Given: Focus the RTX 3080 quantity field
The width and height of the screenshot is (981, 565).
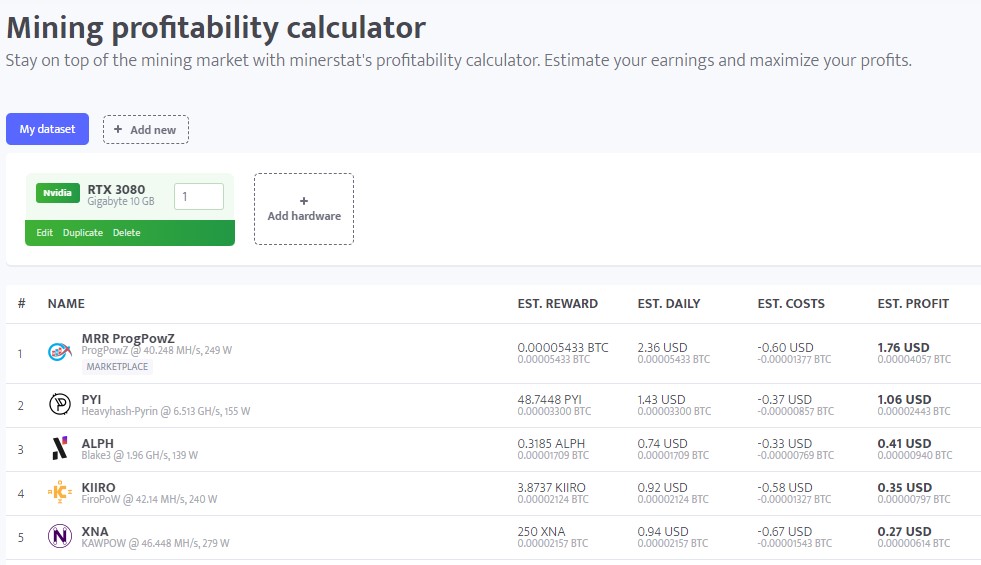Looking at the screenshot, I should click(x=199, y=196).
